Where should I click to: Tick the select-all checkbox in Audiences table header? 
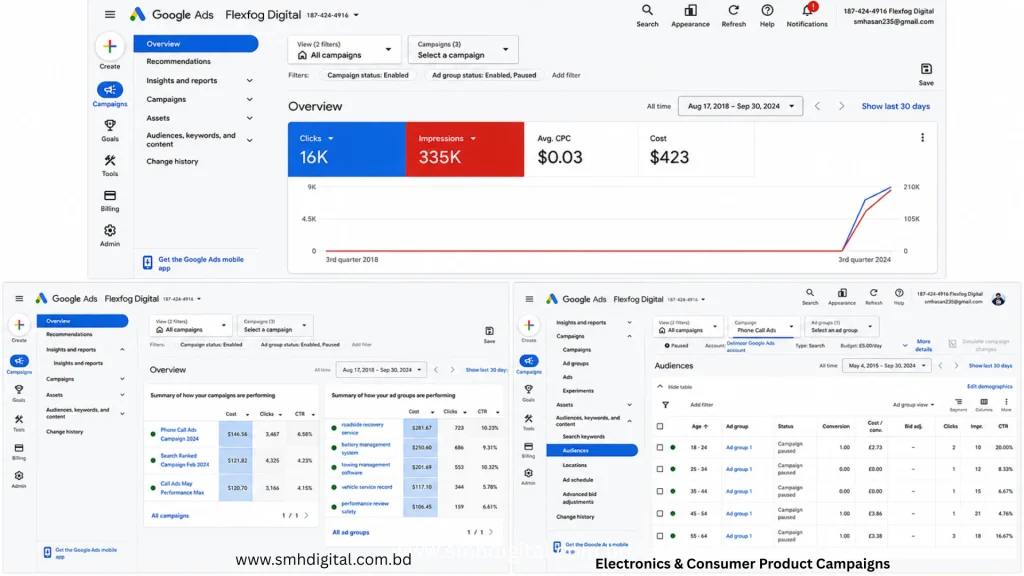coord(660,426)
